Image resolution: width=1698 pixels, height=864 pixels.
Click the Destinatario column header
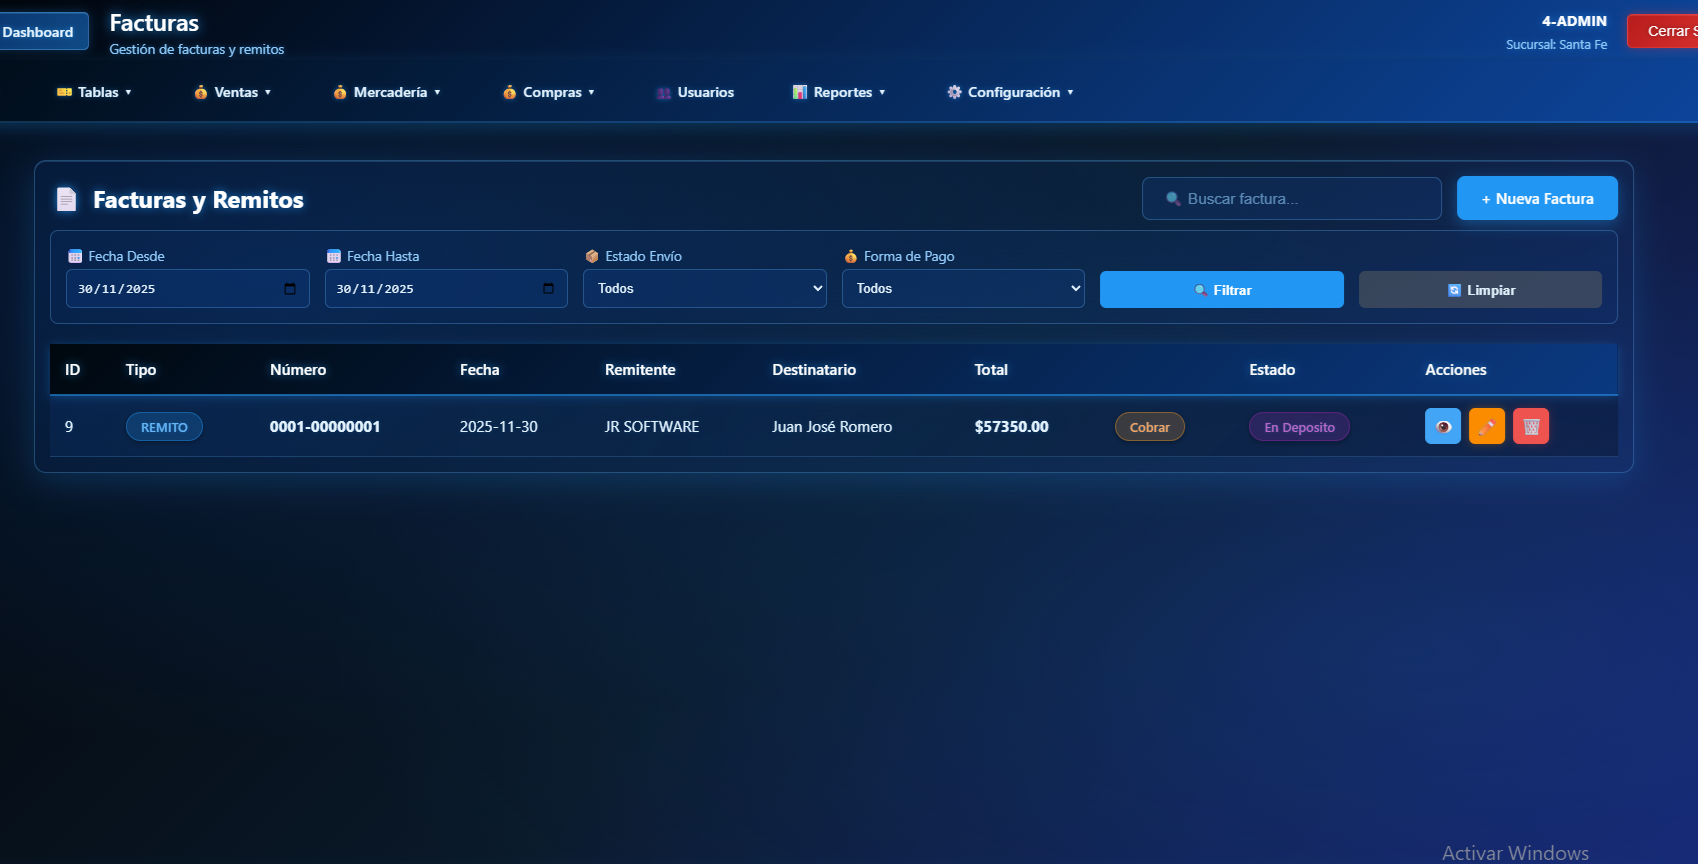coord(814,369)
